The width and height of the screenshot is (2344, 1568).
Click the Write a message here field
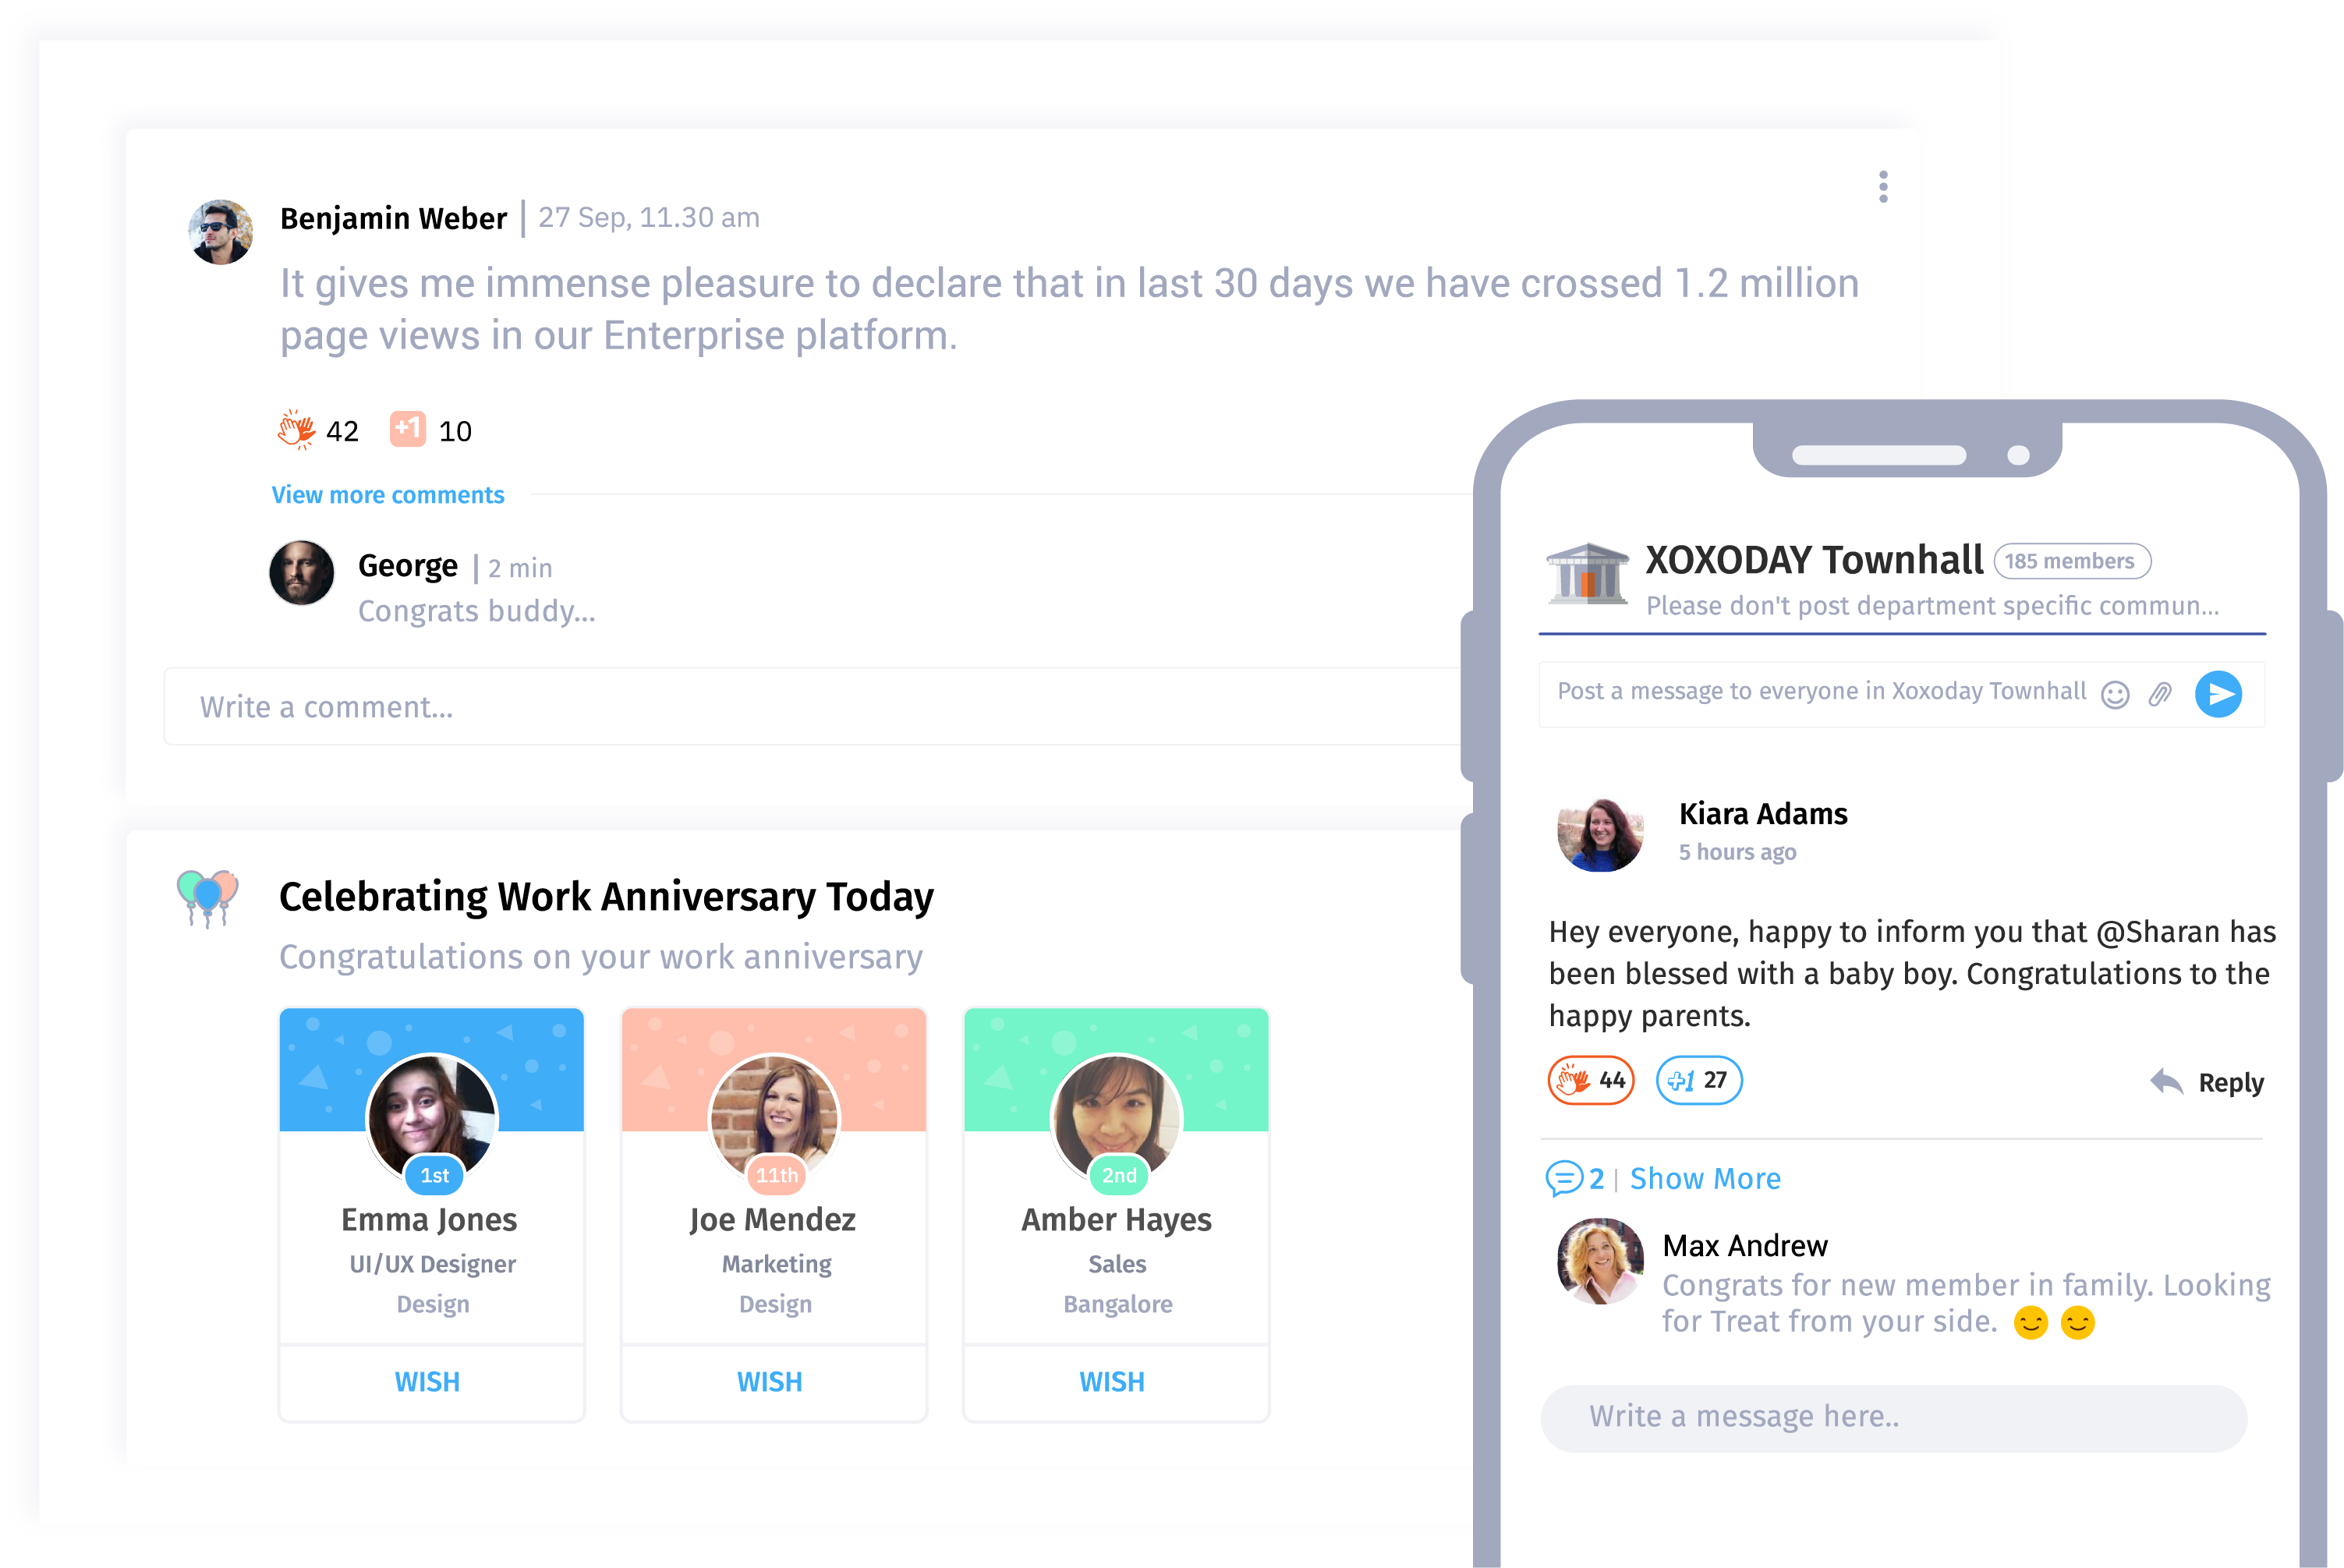click(1894, 1417)
